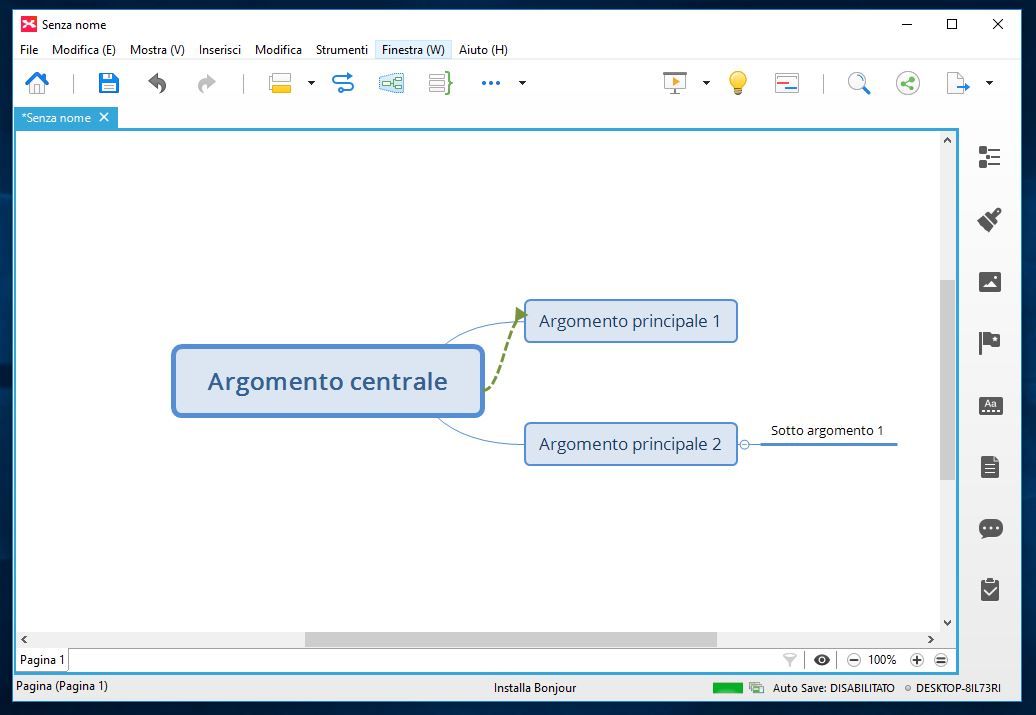Save the mind map with floppy icon

point(108,83)
